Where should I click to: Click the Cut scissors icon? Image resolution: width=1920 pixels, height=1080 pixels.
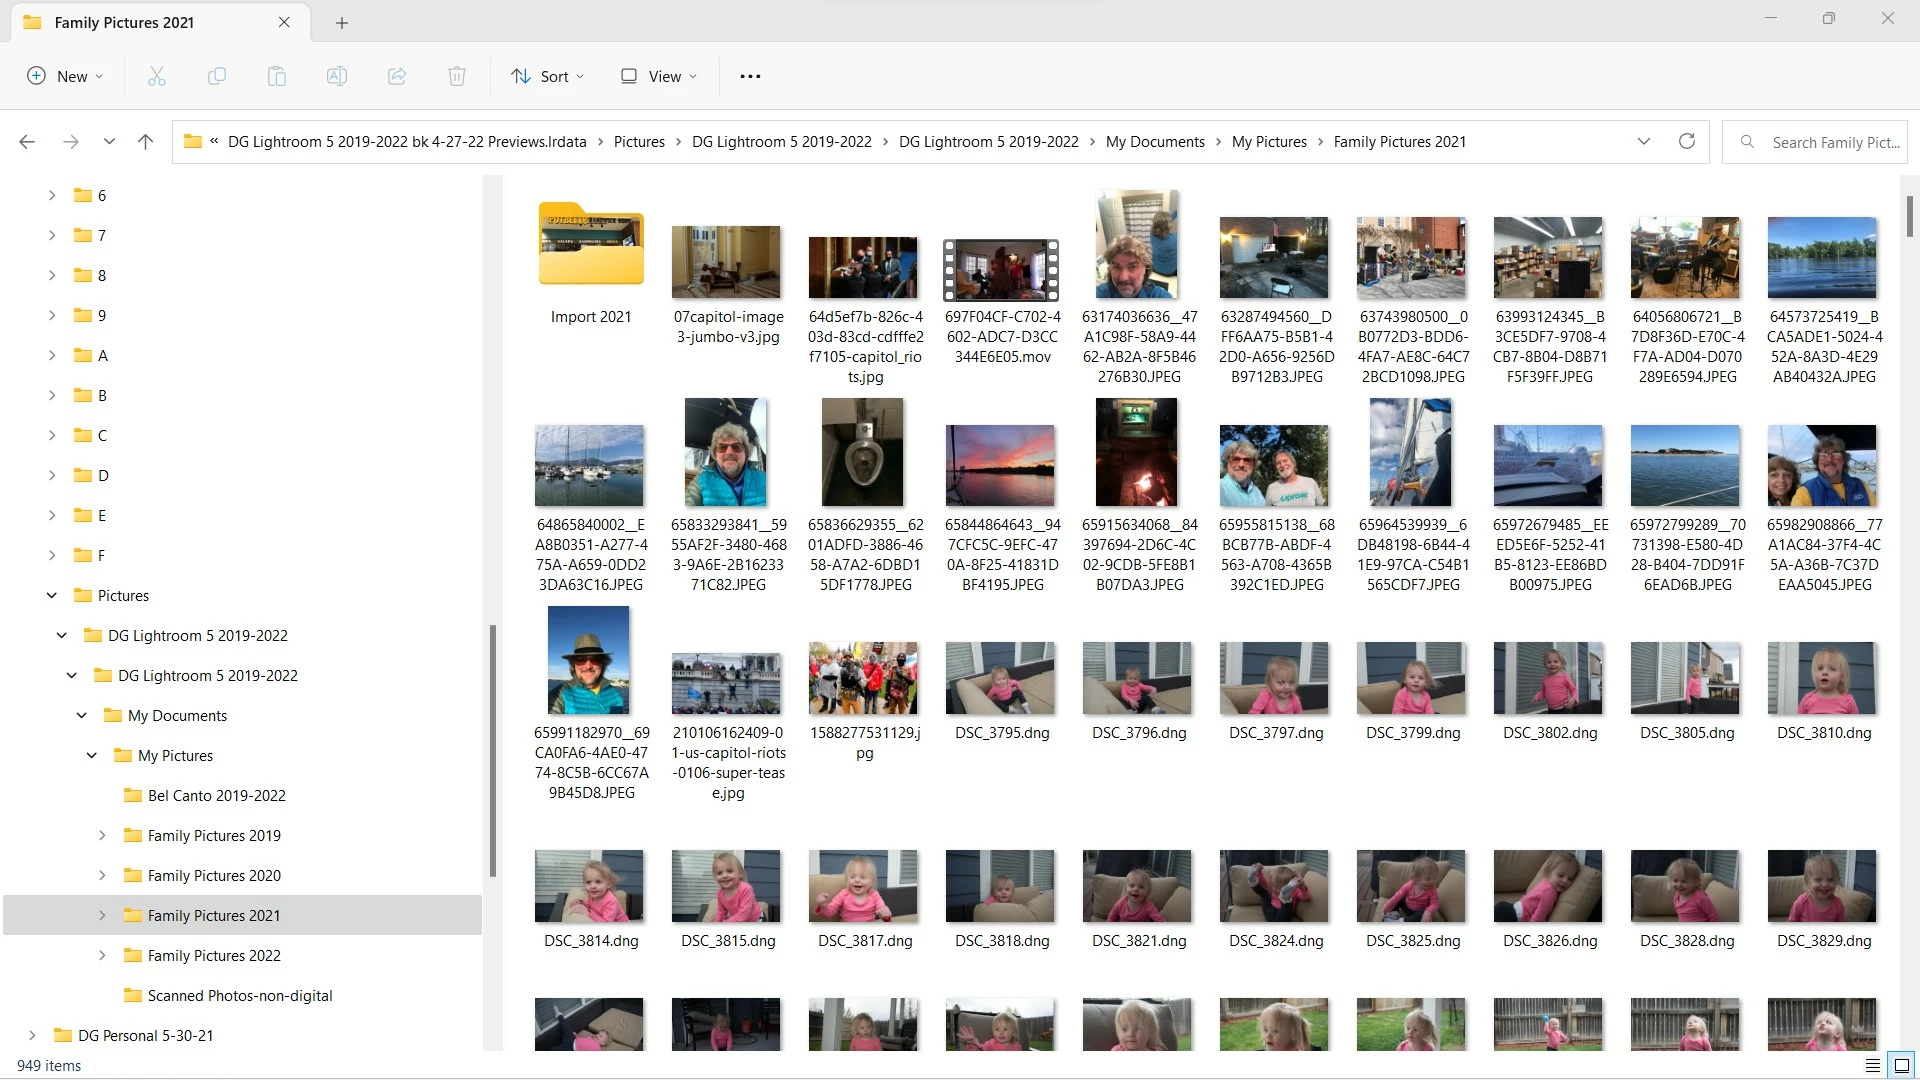(x=157, y=76)
